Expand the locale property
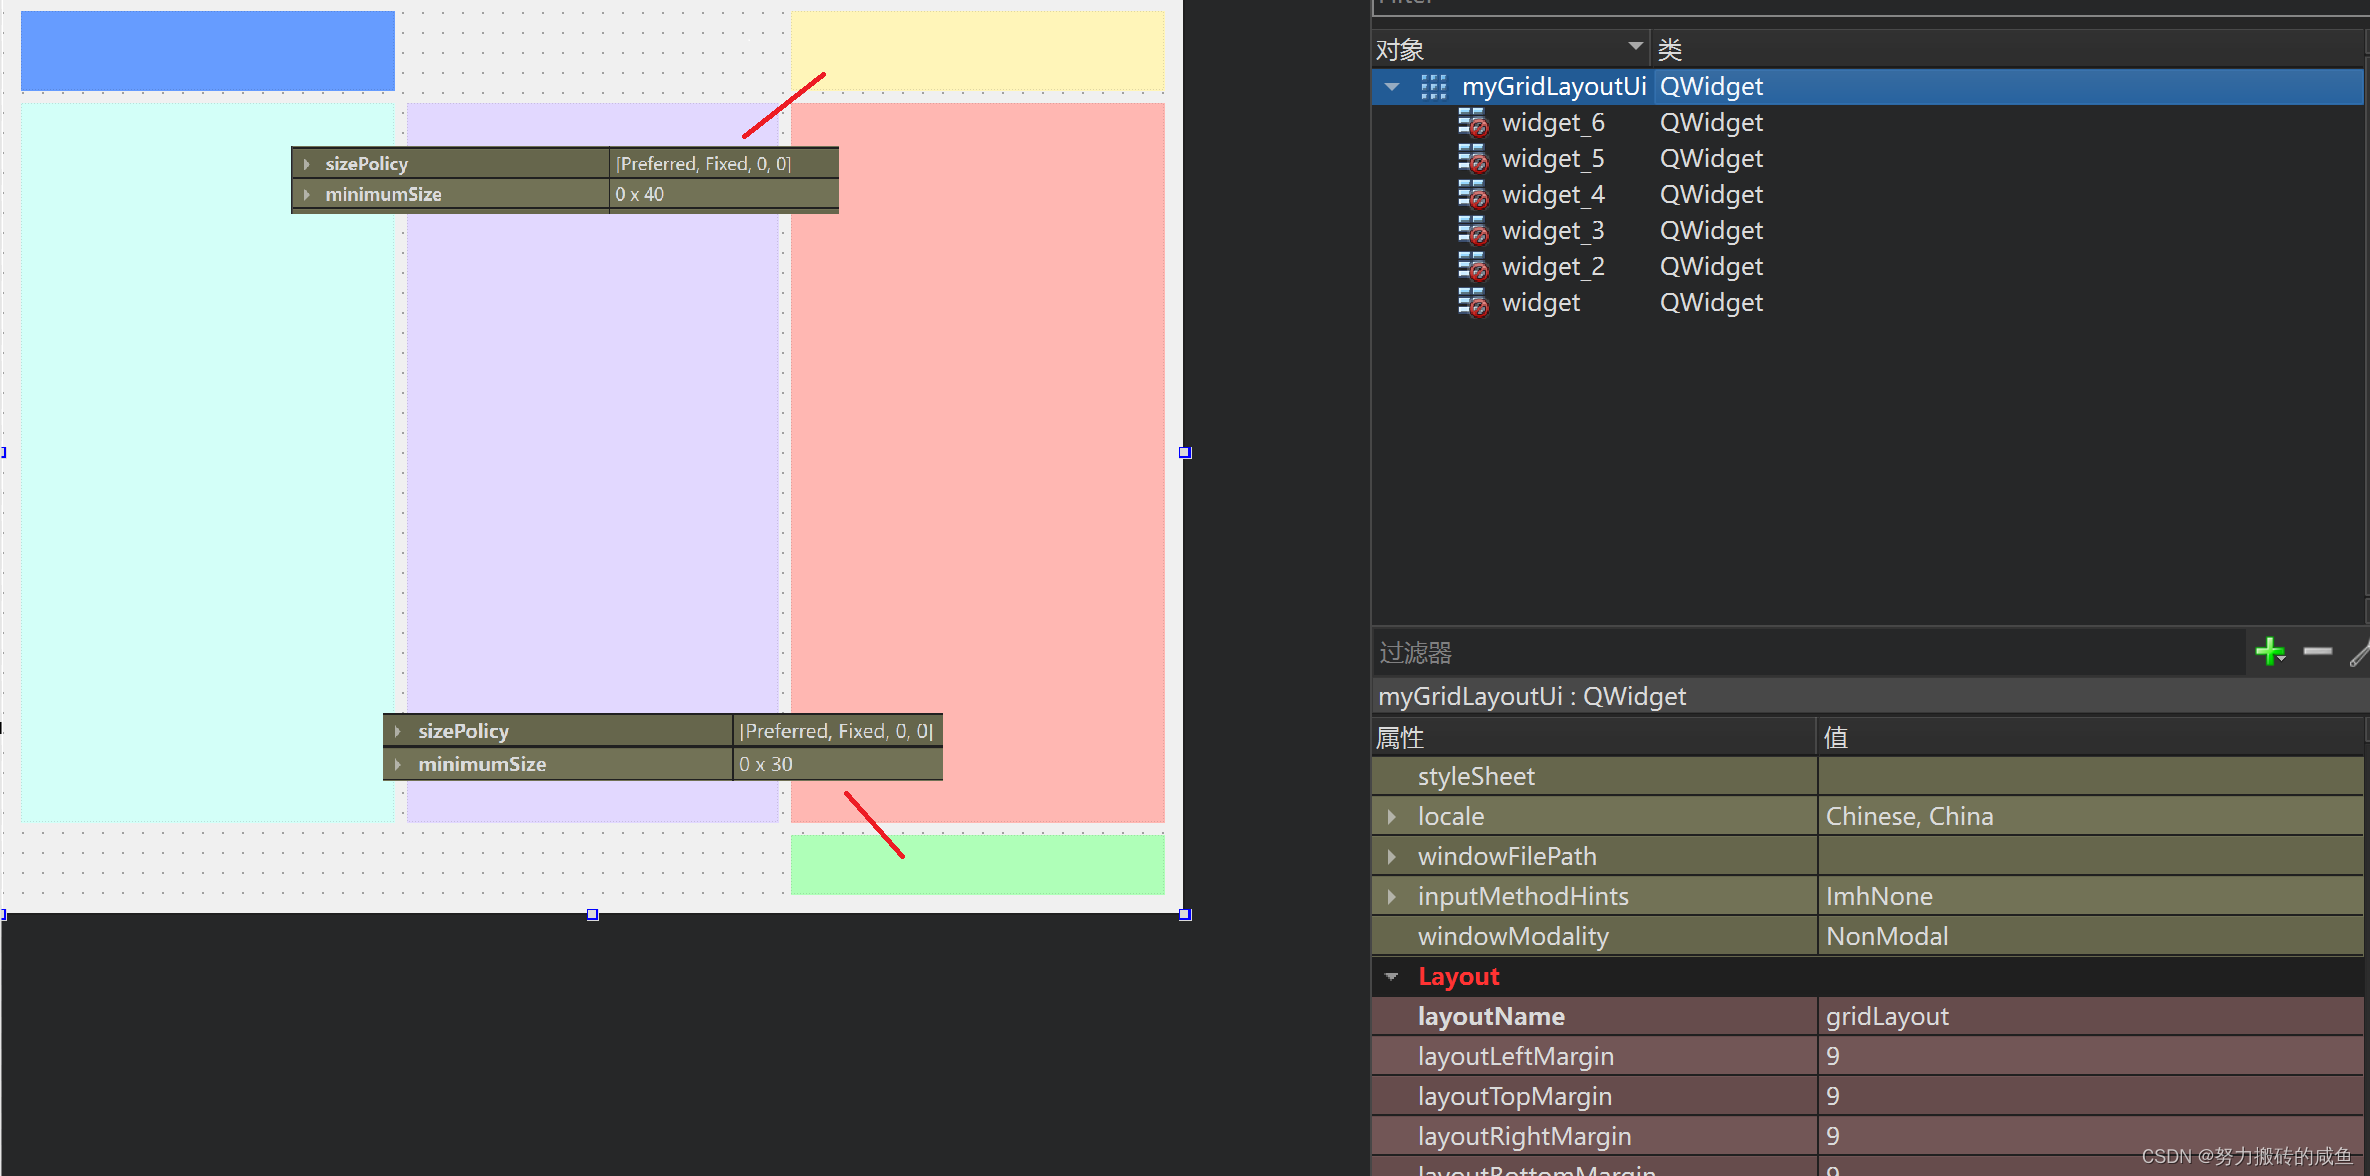Screen dimensions: 2370x1176 [x=1391, y=817]
